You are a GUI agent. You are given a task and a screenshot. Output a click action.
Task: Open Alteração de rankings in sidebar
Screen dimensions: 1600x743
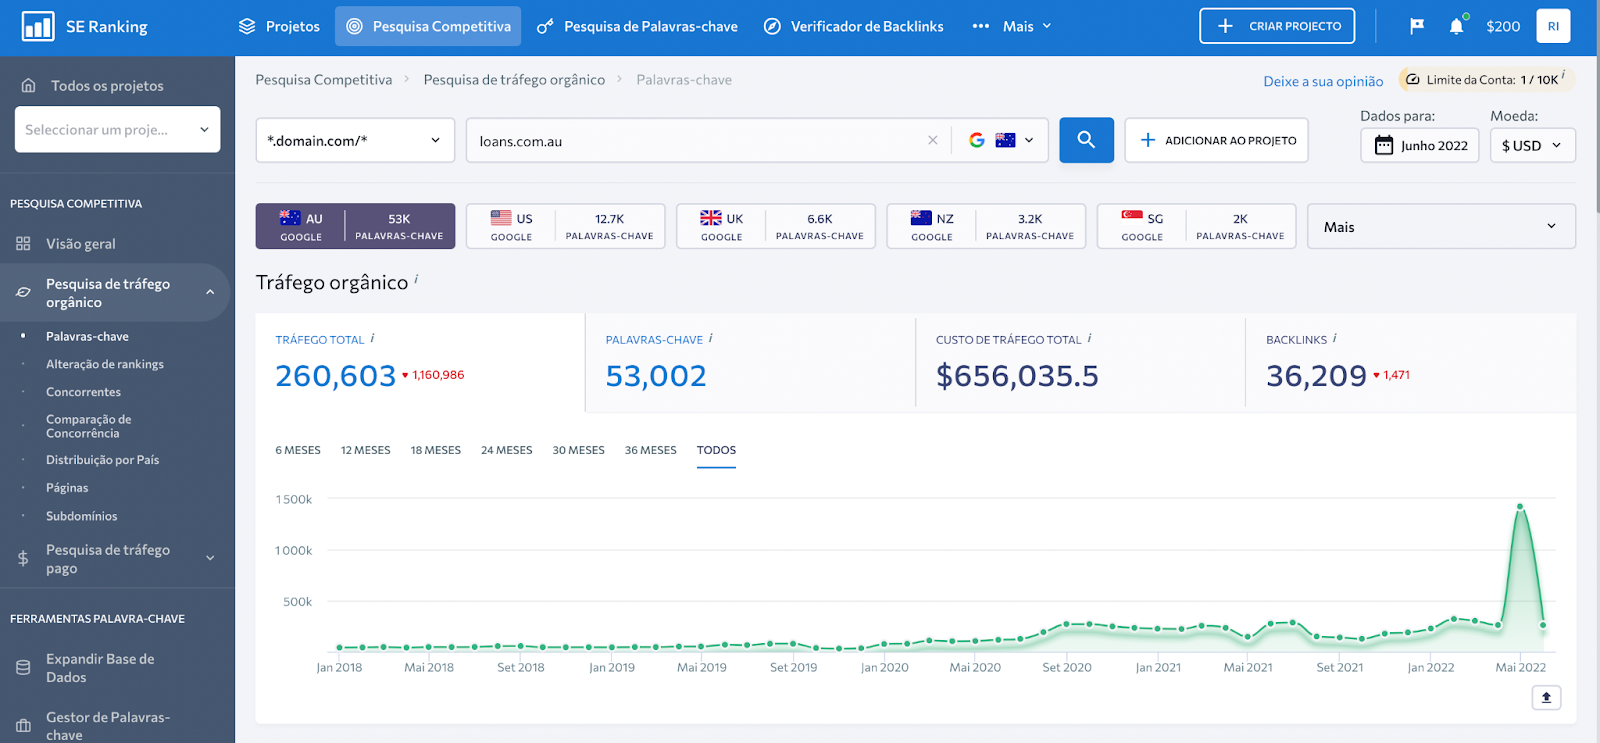[105, 364]
